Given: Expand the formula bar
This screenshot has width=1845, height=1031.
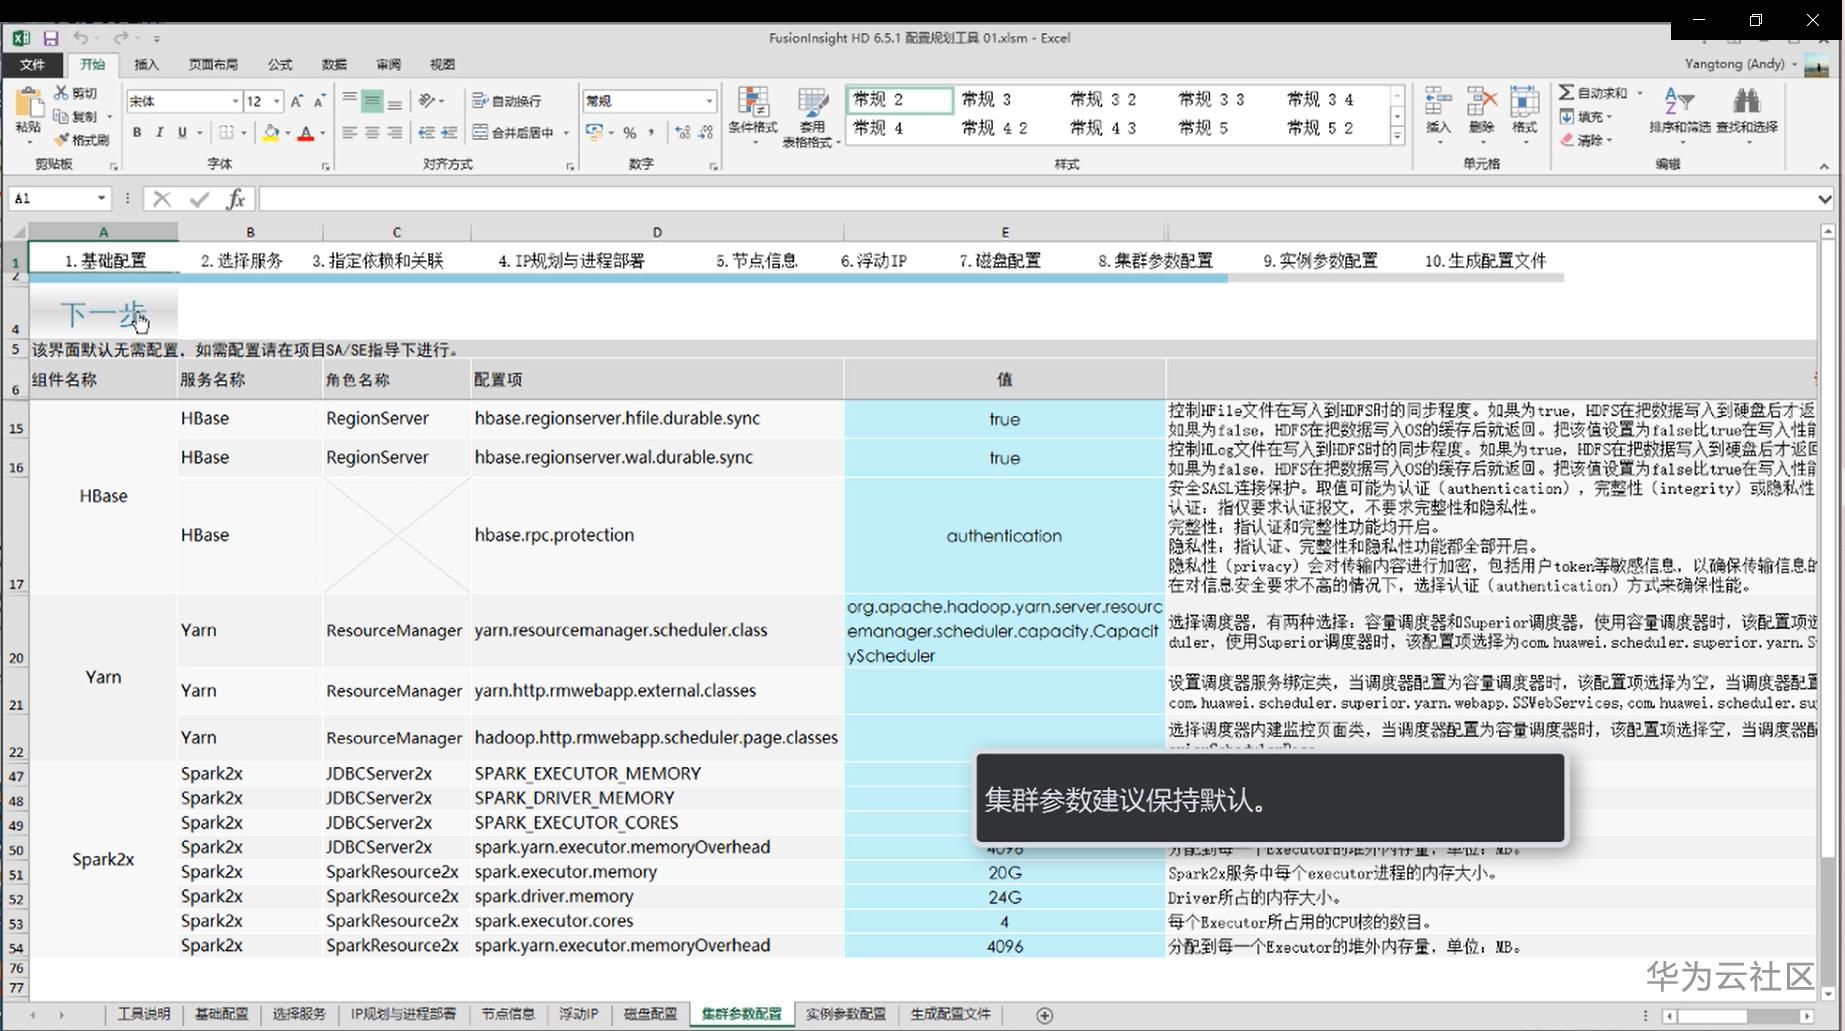Looking at the screenshot, I should click(1825, 199).
